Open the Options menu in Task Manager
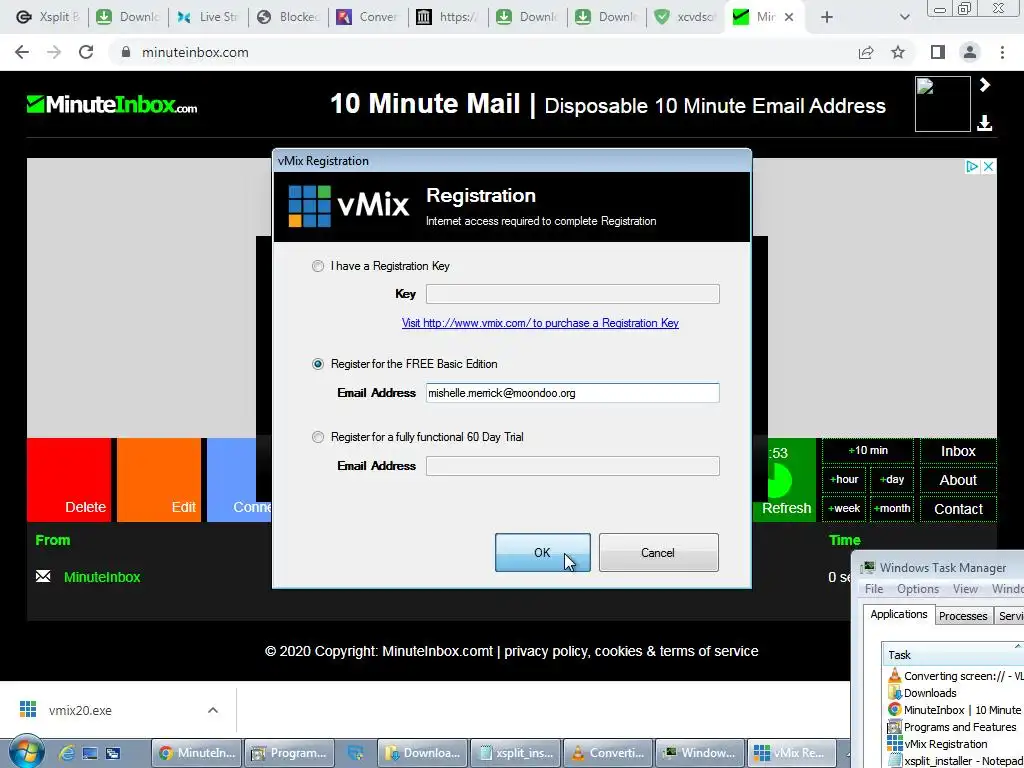 click(918, 588)
